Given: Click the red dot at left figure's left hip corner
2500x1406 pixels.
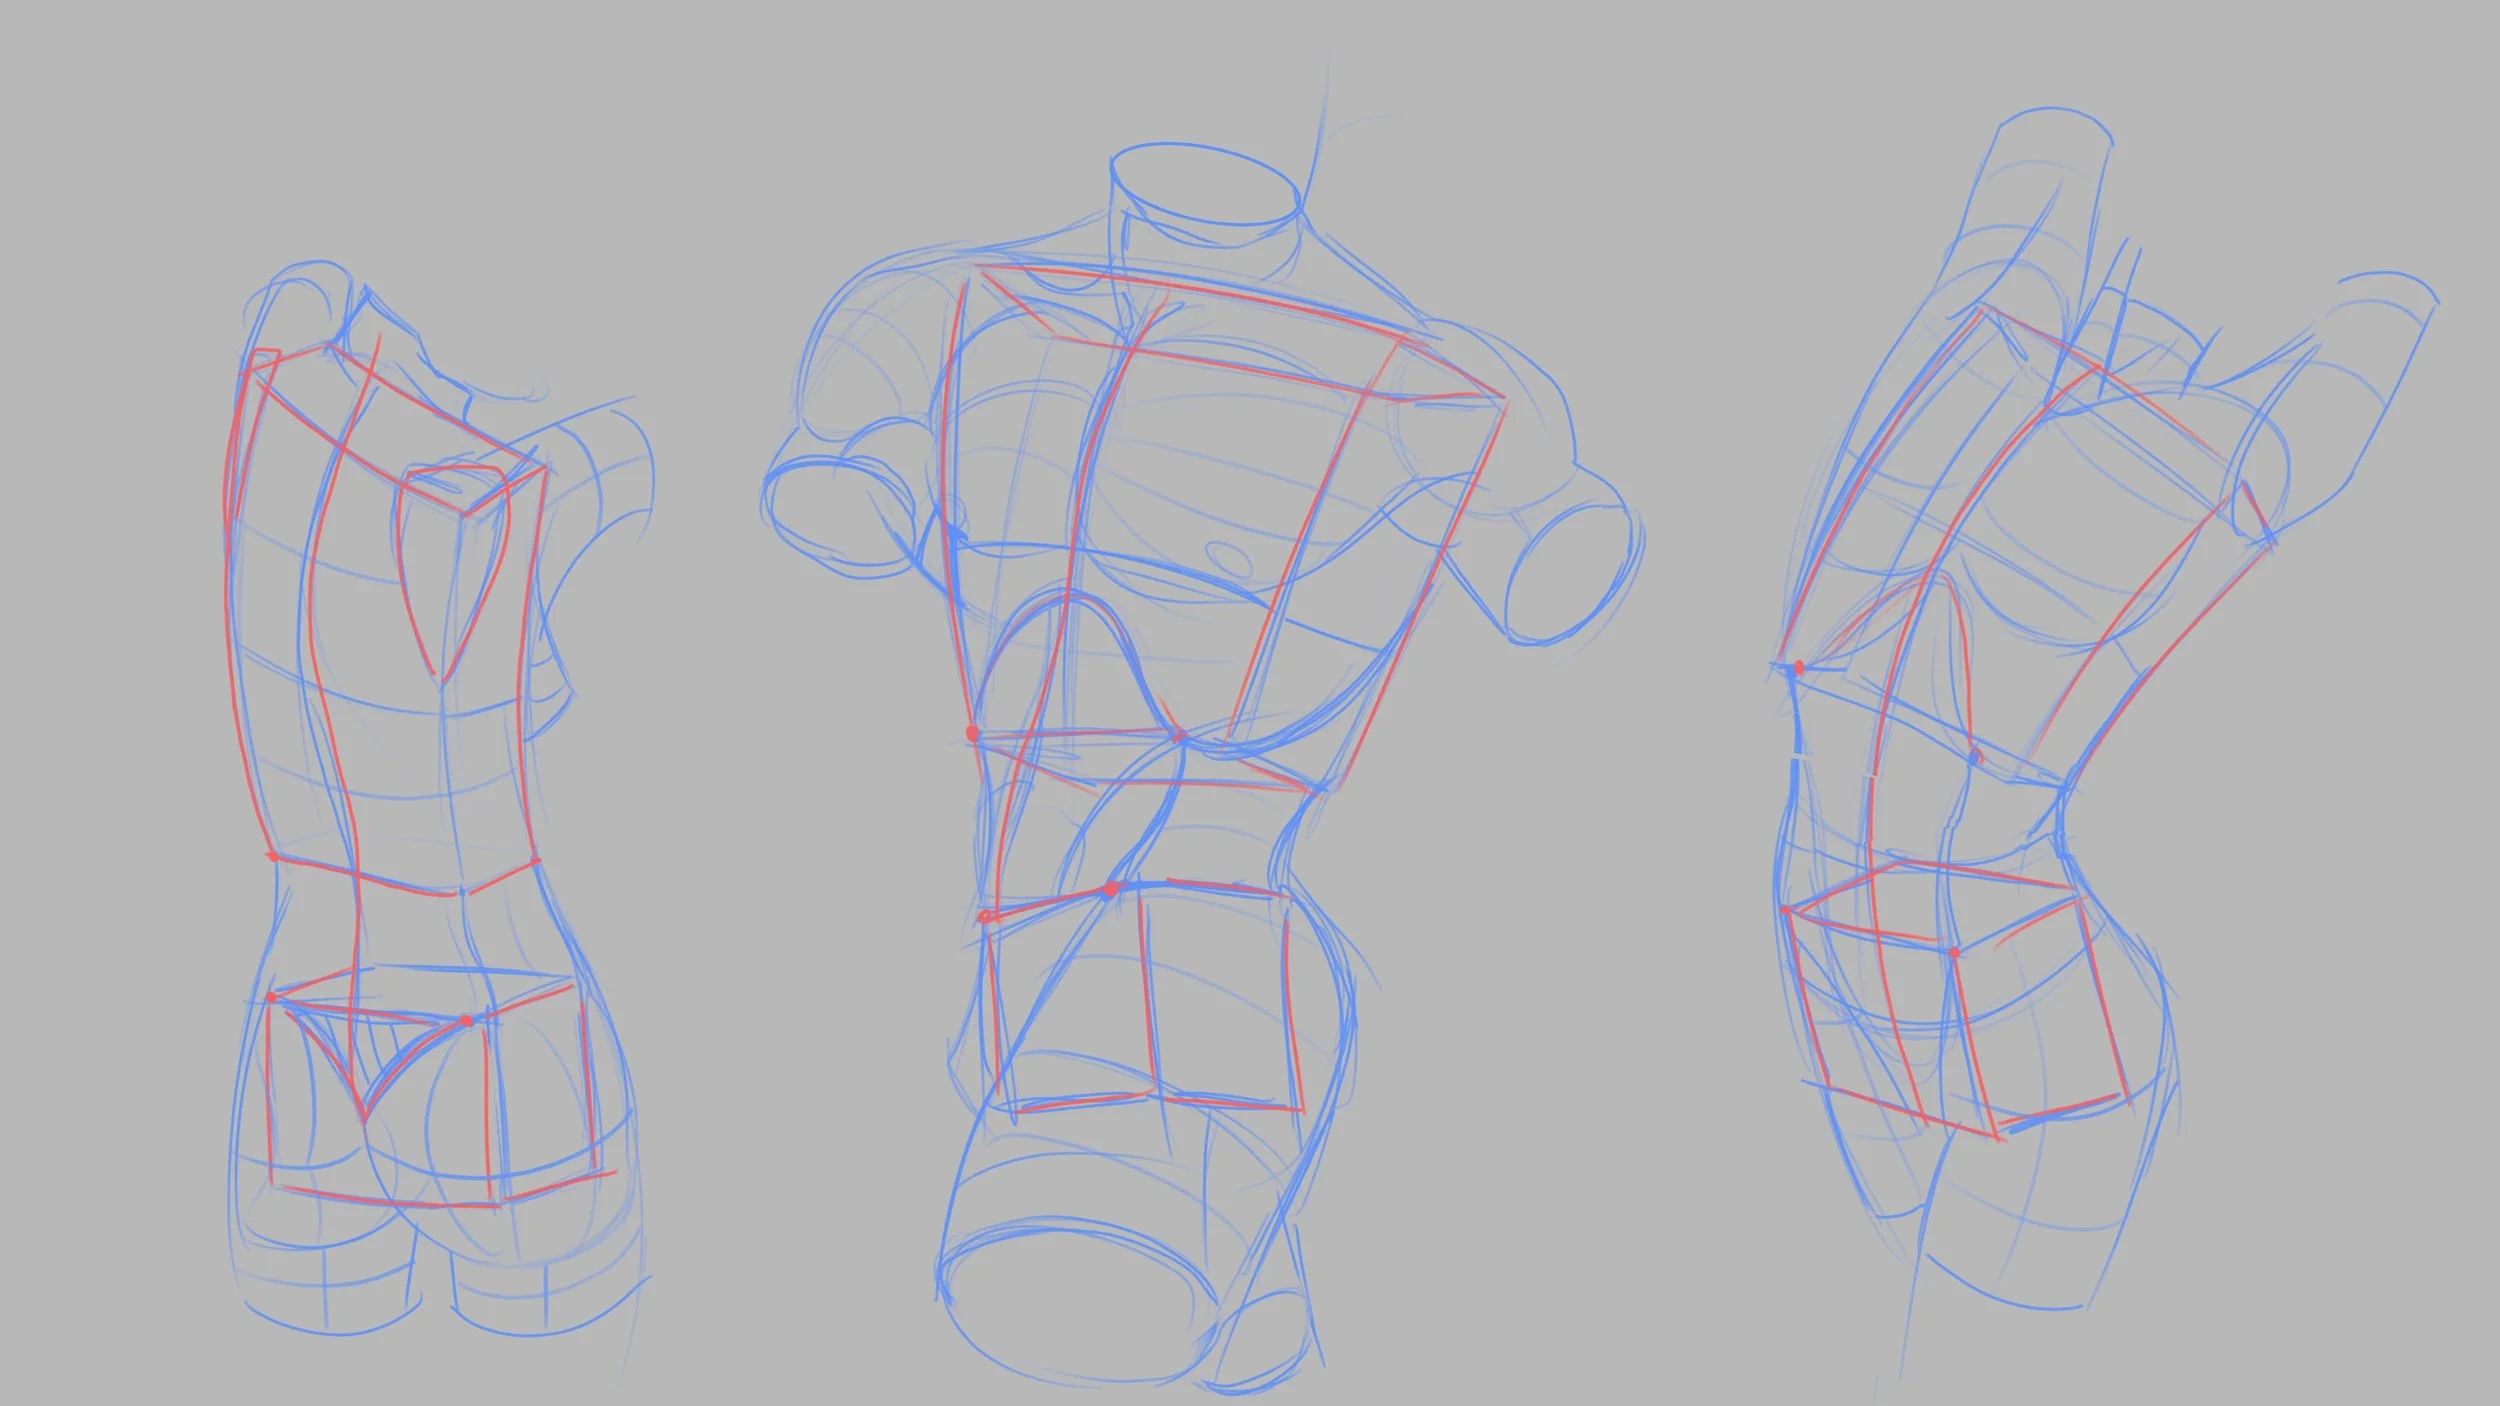Looking at the screenshot, I should pyautogui.click(x=271, y=997).
